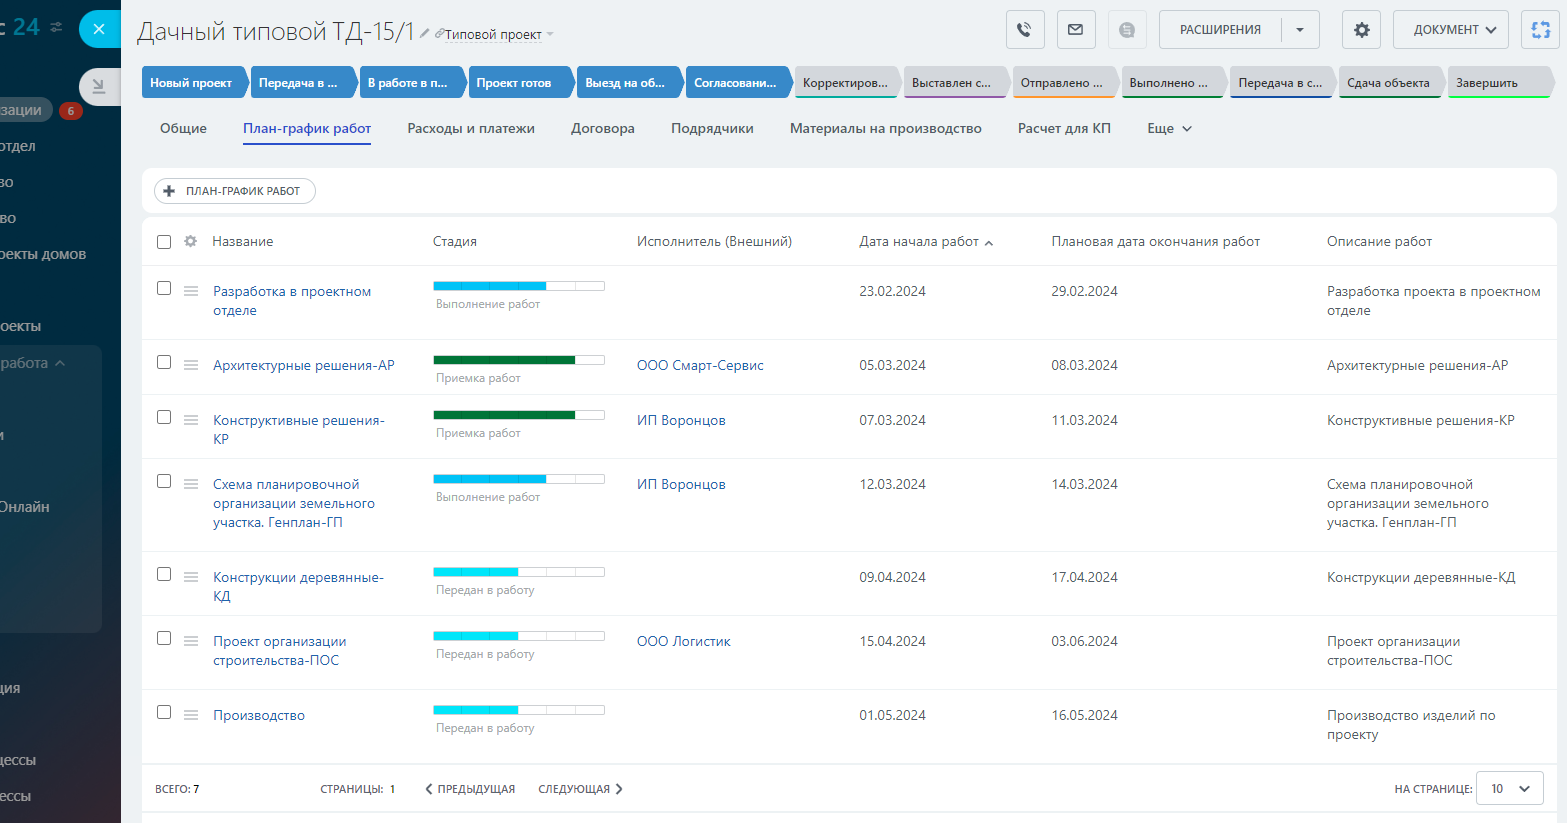Toggle the select-all checkbox in table header

click(164, 241)
